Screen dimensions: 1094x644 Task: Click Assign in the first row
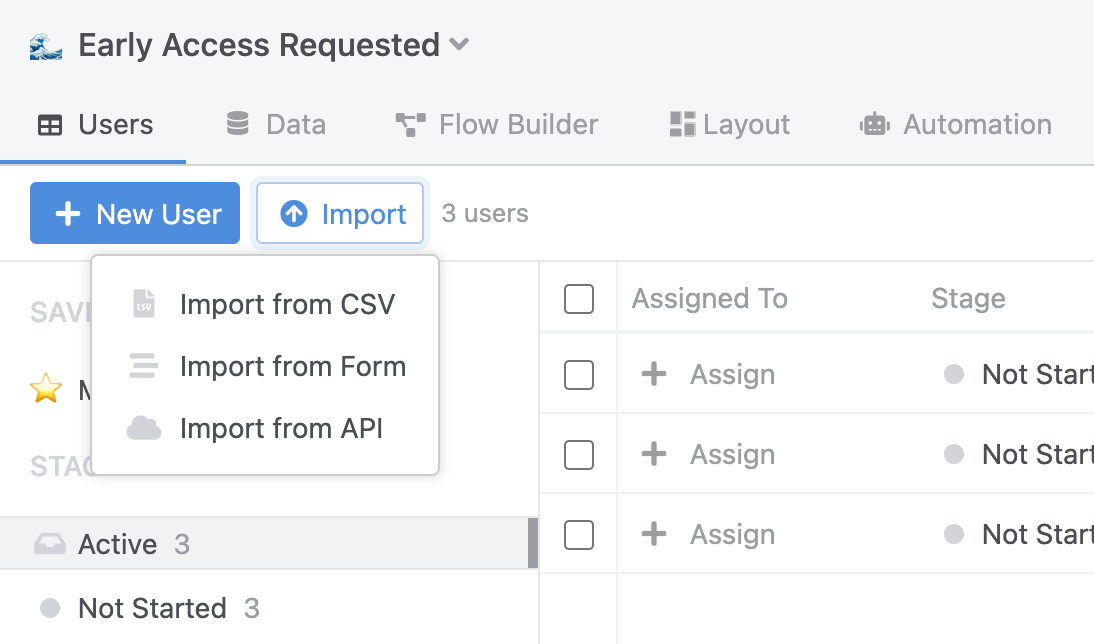707,375
